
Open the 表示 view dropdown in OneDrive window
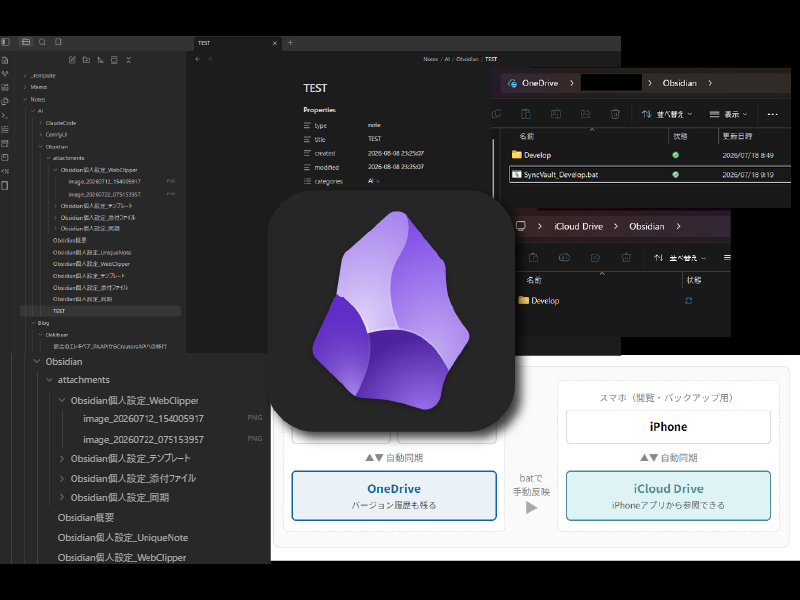tap(729, 114)
